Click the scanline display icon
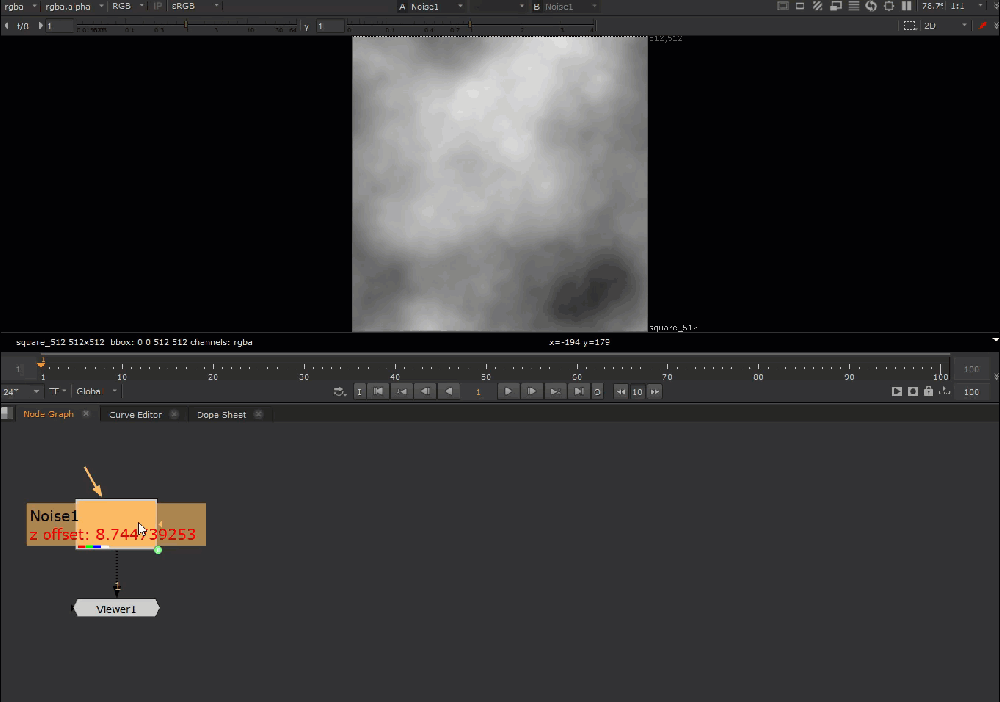Viewport: 1000px width, 702px height. (x=853, y=6)
